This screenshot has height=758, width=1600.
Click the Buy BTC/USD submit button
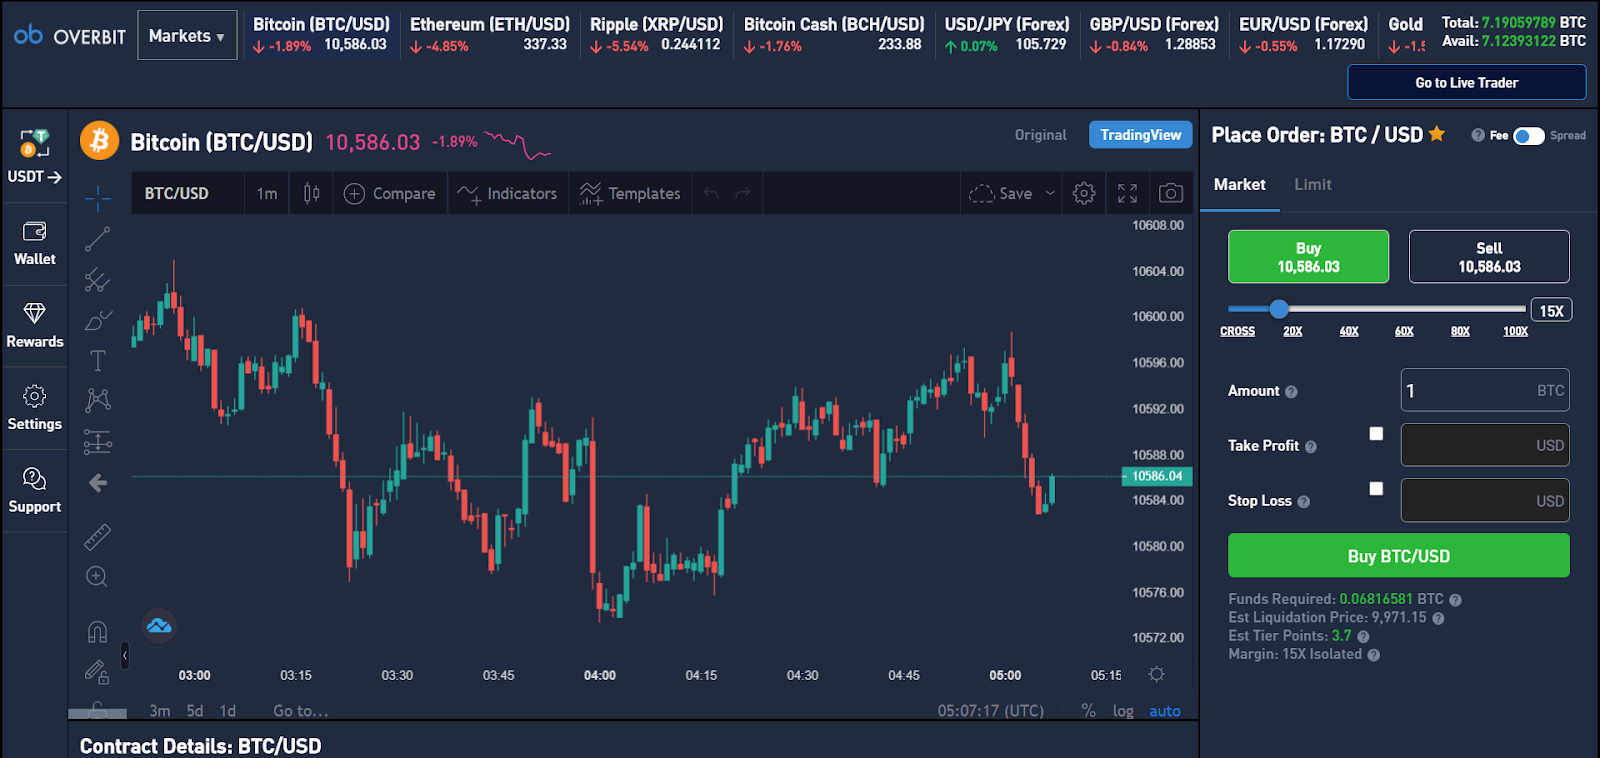1399,555
